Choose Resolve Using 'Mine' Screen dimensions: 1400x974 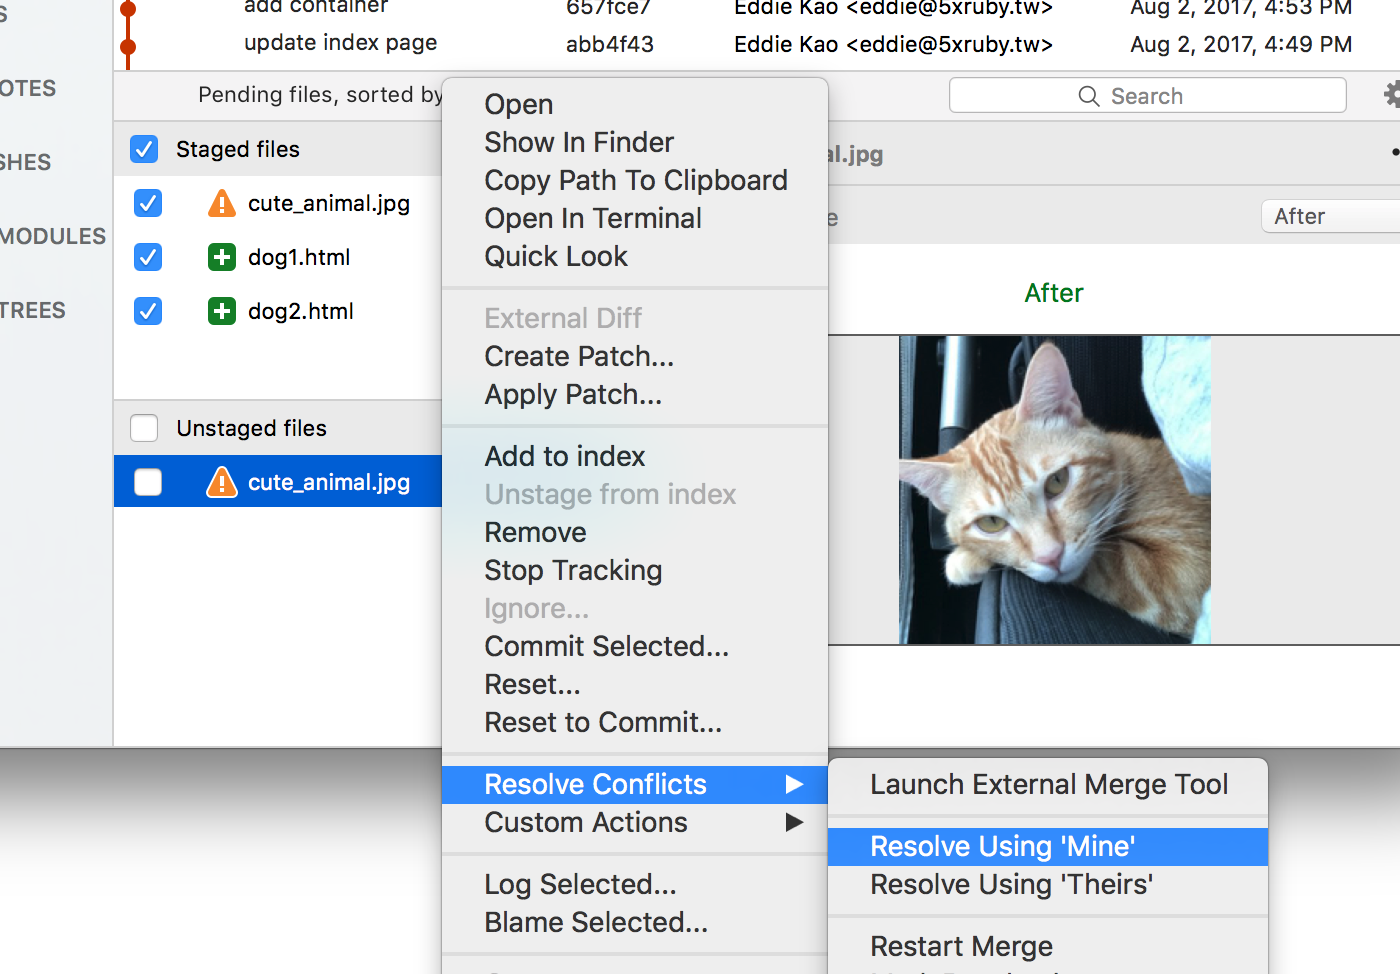click(1002, 847)
